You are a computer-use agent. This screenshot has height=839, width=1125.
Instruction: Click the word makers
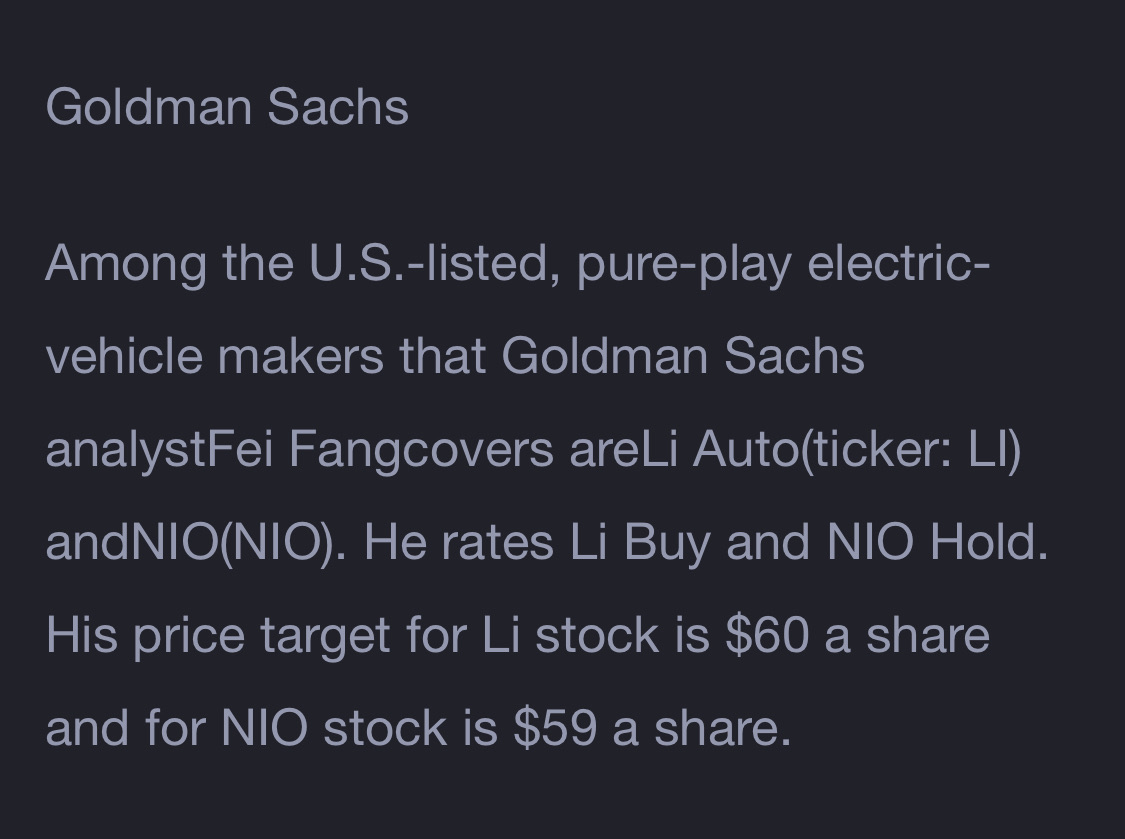click(x=301, y=357)
